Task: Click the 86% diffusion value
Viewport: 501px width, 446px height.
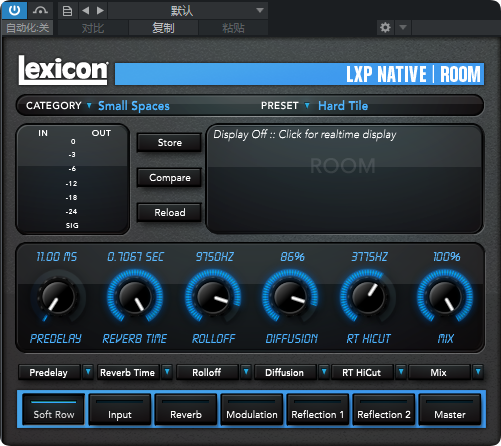Action: [x=292, y=257]
